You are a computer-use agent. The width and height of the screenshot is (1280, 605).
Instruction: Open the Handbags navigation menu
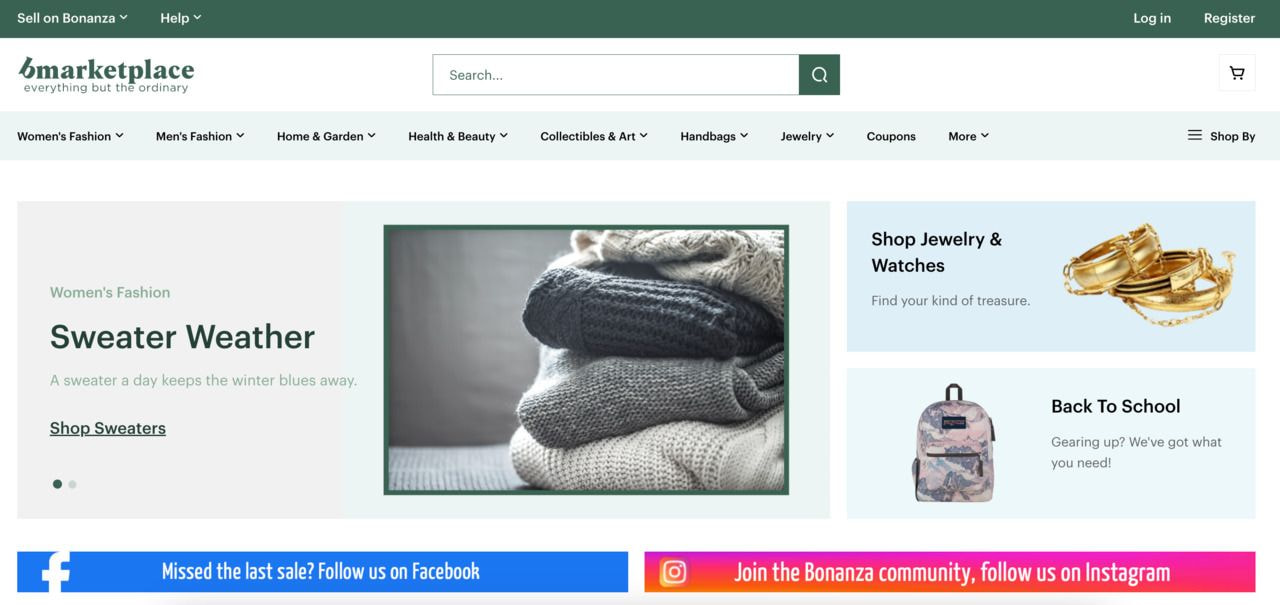coord(713,135)
